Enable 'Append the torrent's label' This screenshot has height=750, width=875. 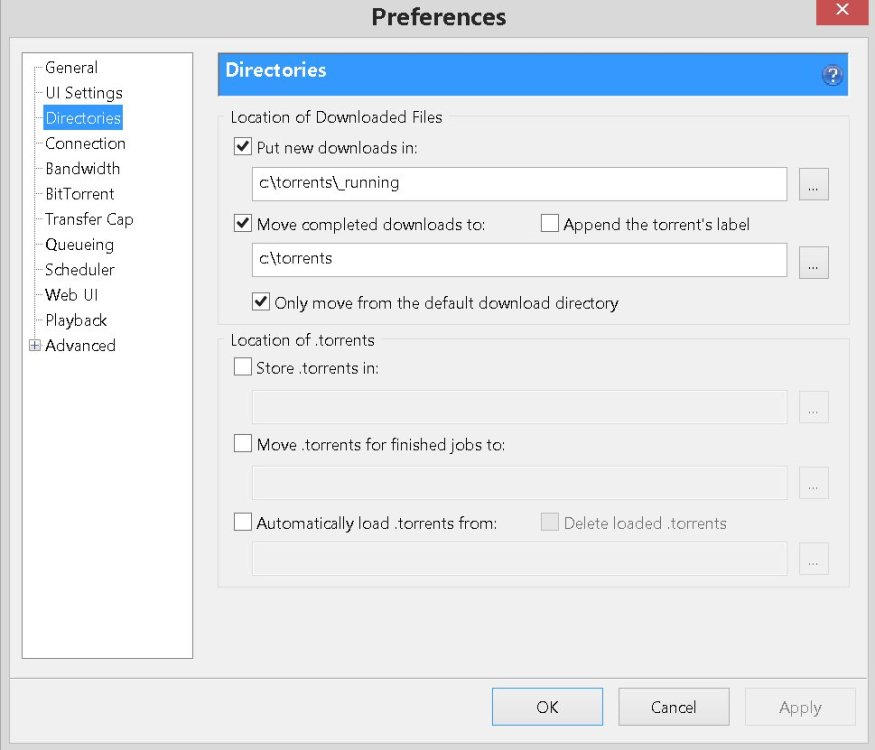click(x=550, y=224)
